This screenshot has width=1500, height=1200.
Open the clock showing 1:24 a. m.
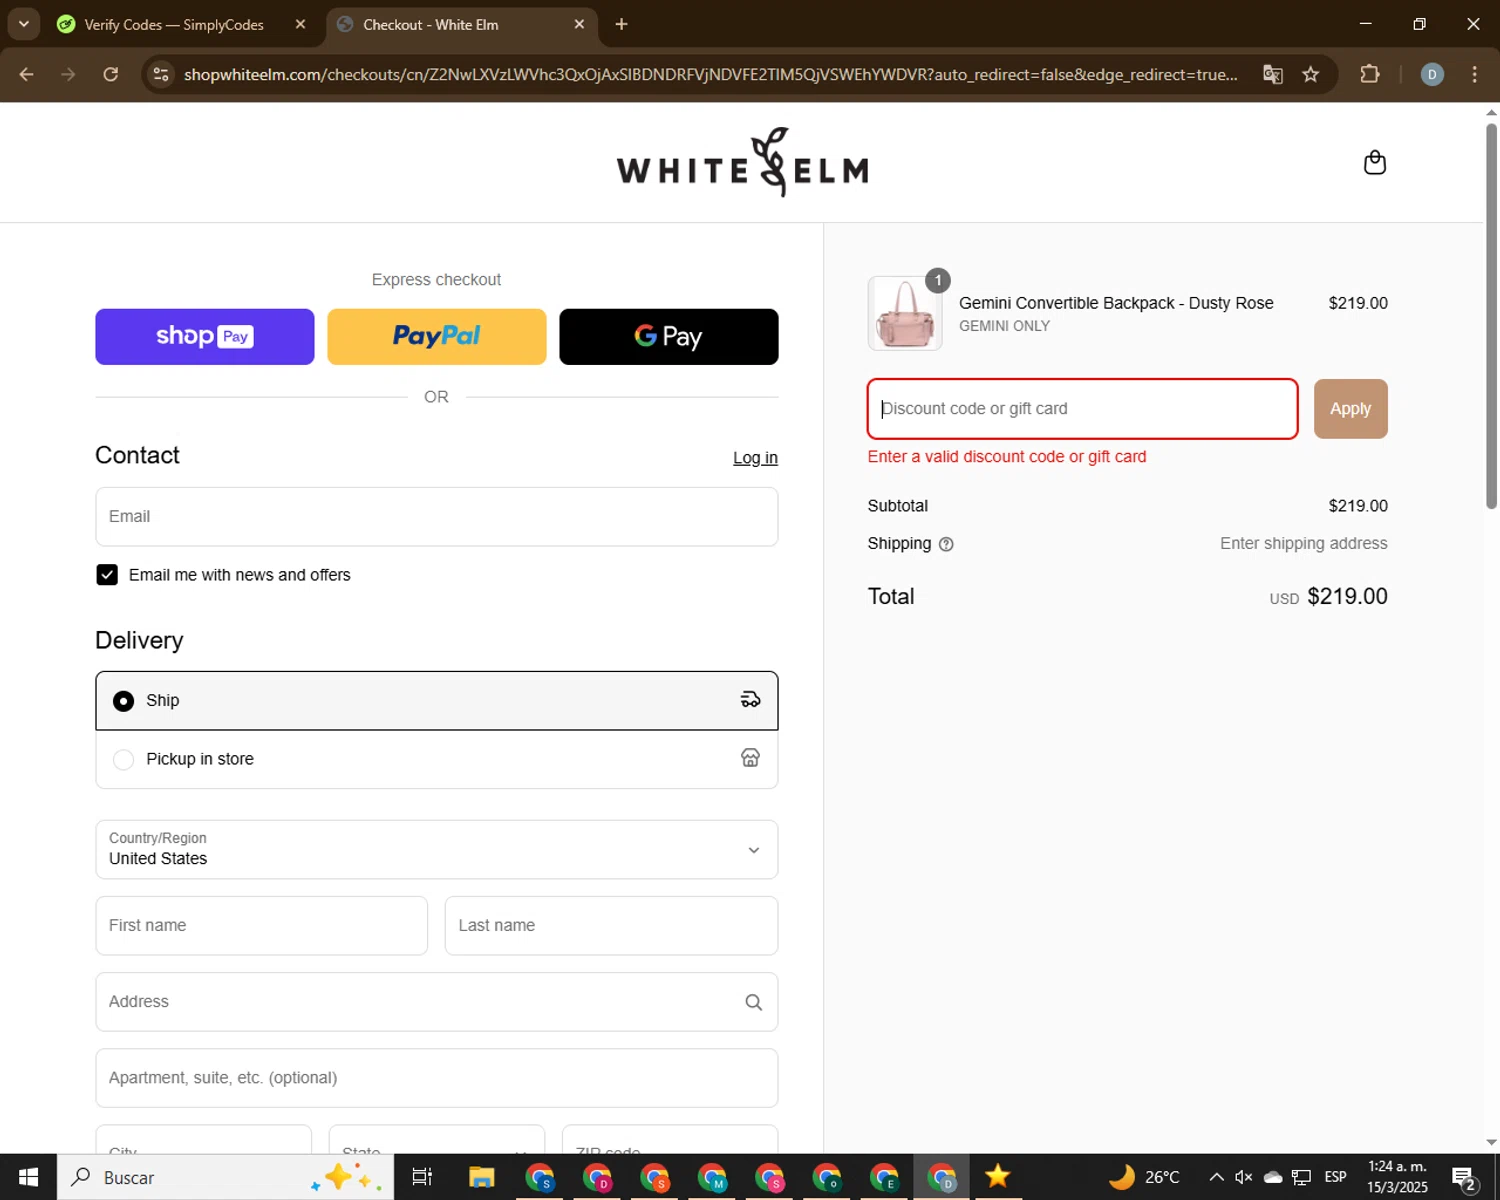(x=1397, y=1177)
